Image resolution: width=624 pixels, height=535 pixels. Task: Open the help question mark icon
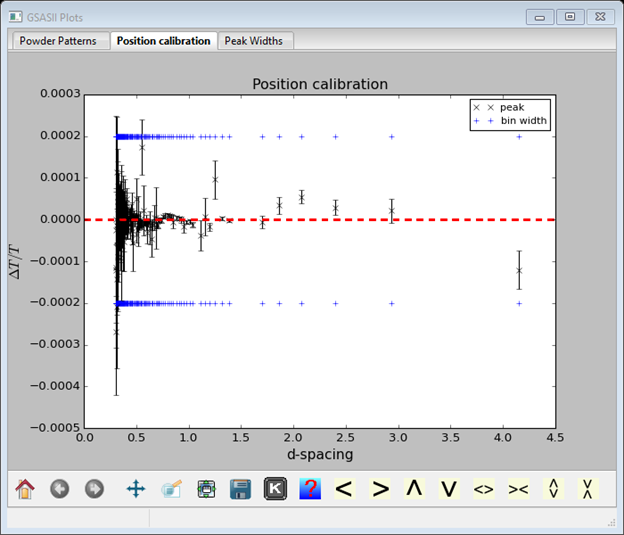[x=310, y=489]
